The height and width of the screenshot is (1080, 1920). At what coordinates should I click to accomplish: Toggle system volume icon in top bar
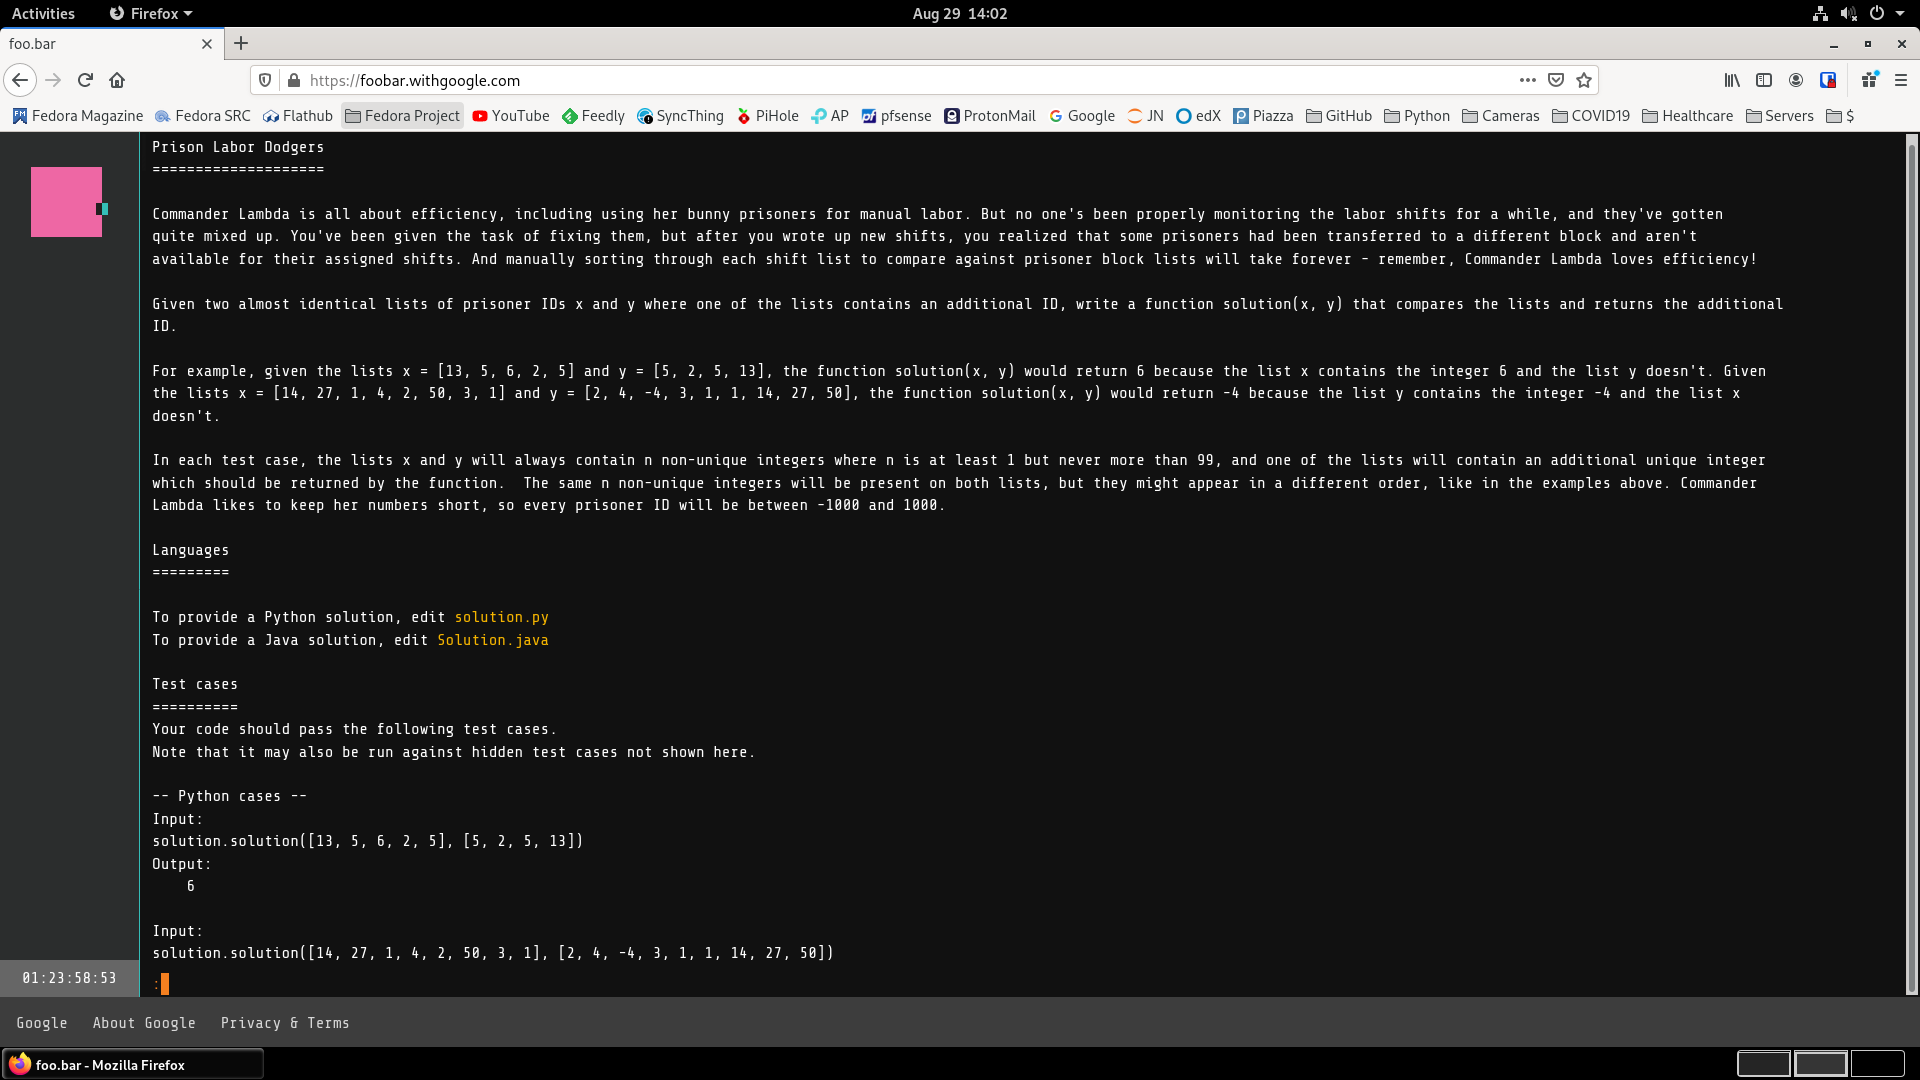(1848, 13)
